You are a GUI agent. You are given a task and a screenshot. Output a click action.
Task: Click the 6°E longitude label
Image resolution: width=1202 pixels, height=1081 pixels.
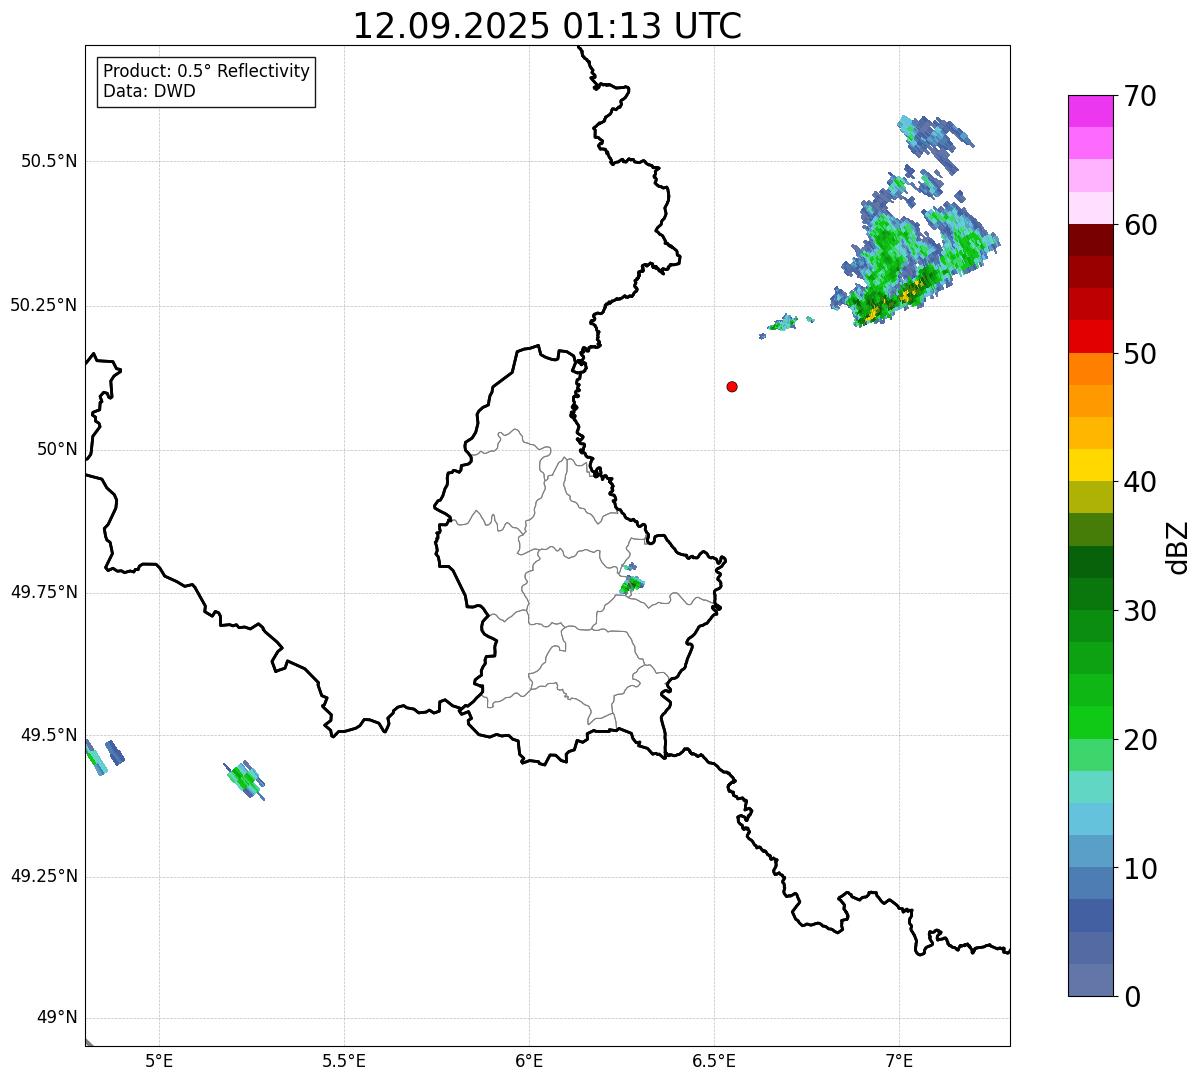(529, 1061)
